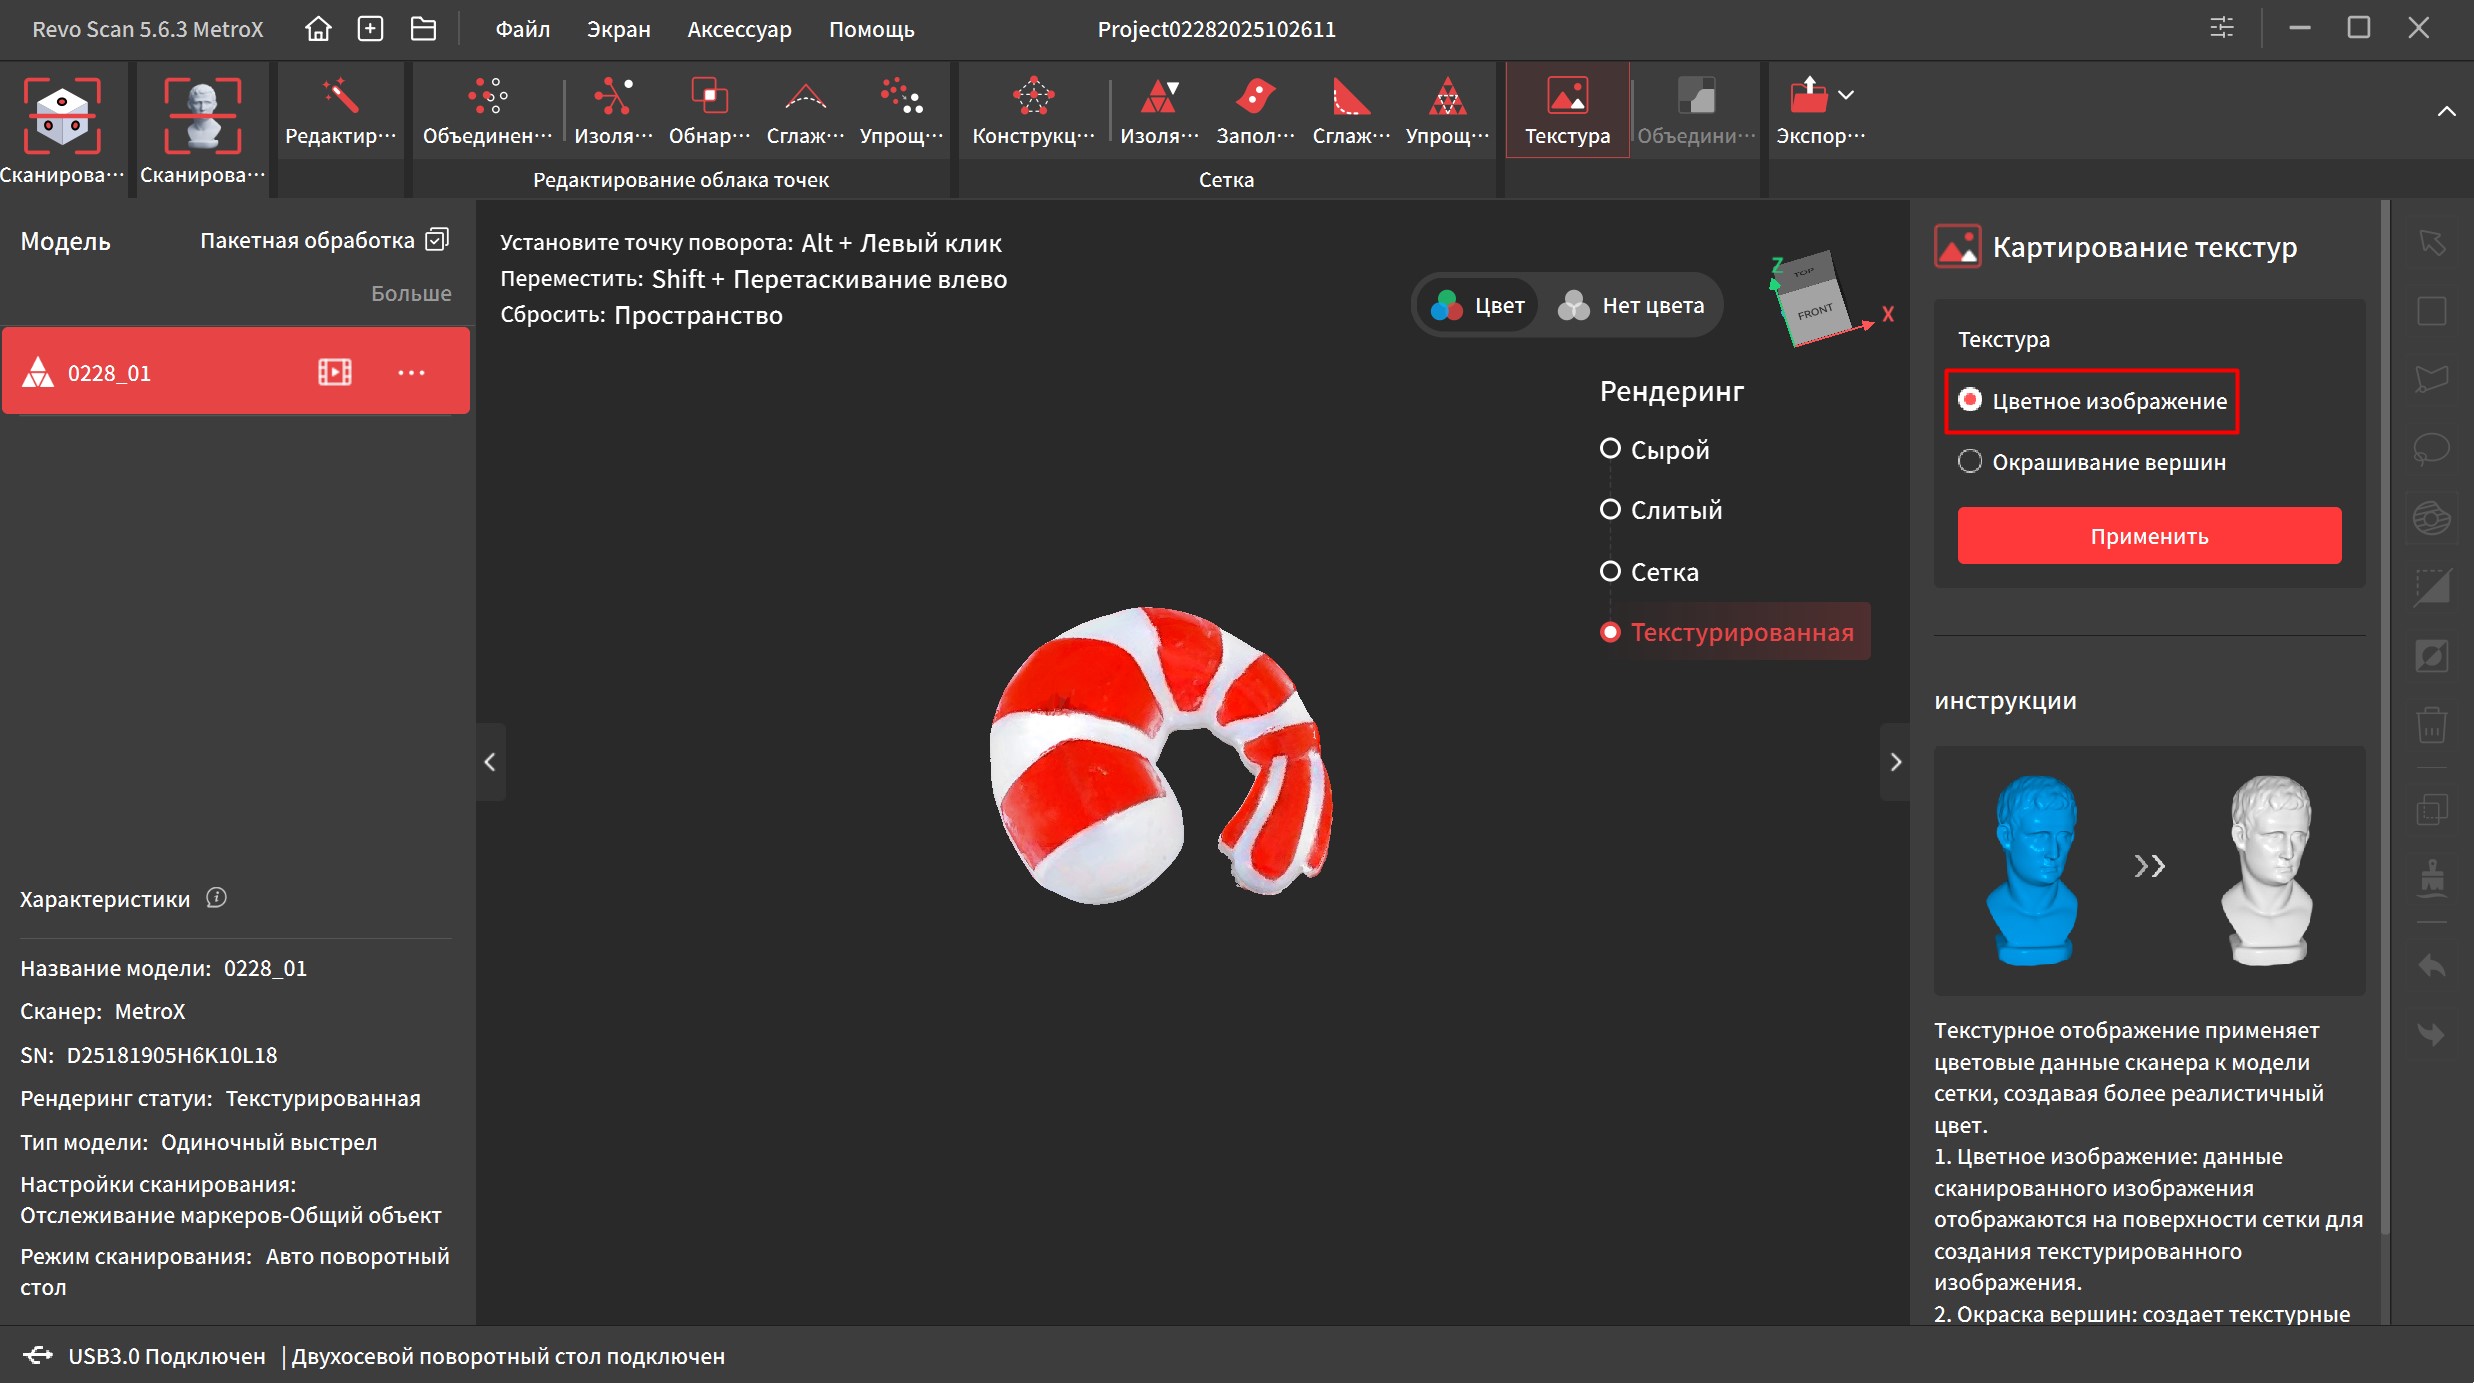Select Vertex coloring radio option
Screen dimensions: 2474x1383
(x=1970, y=461)
